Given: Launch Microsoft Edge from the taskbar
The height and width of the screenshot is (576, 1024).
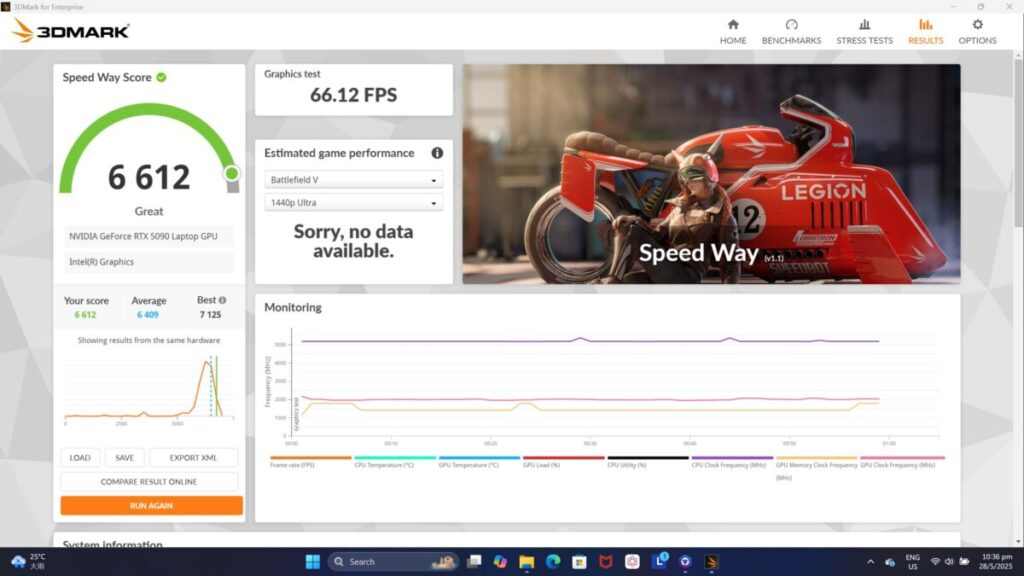Looking at the screenshot, I should [x=553, y=562].
